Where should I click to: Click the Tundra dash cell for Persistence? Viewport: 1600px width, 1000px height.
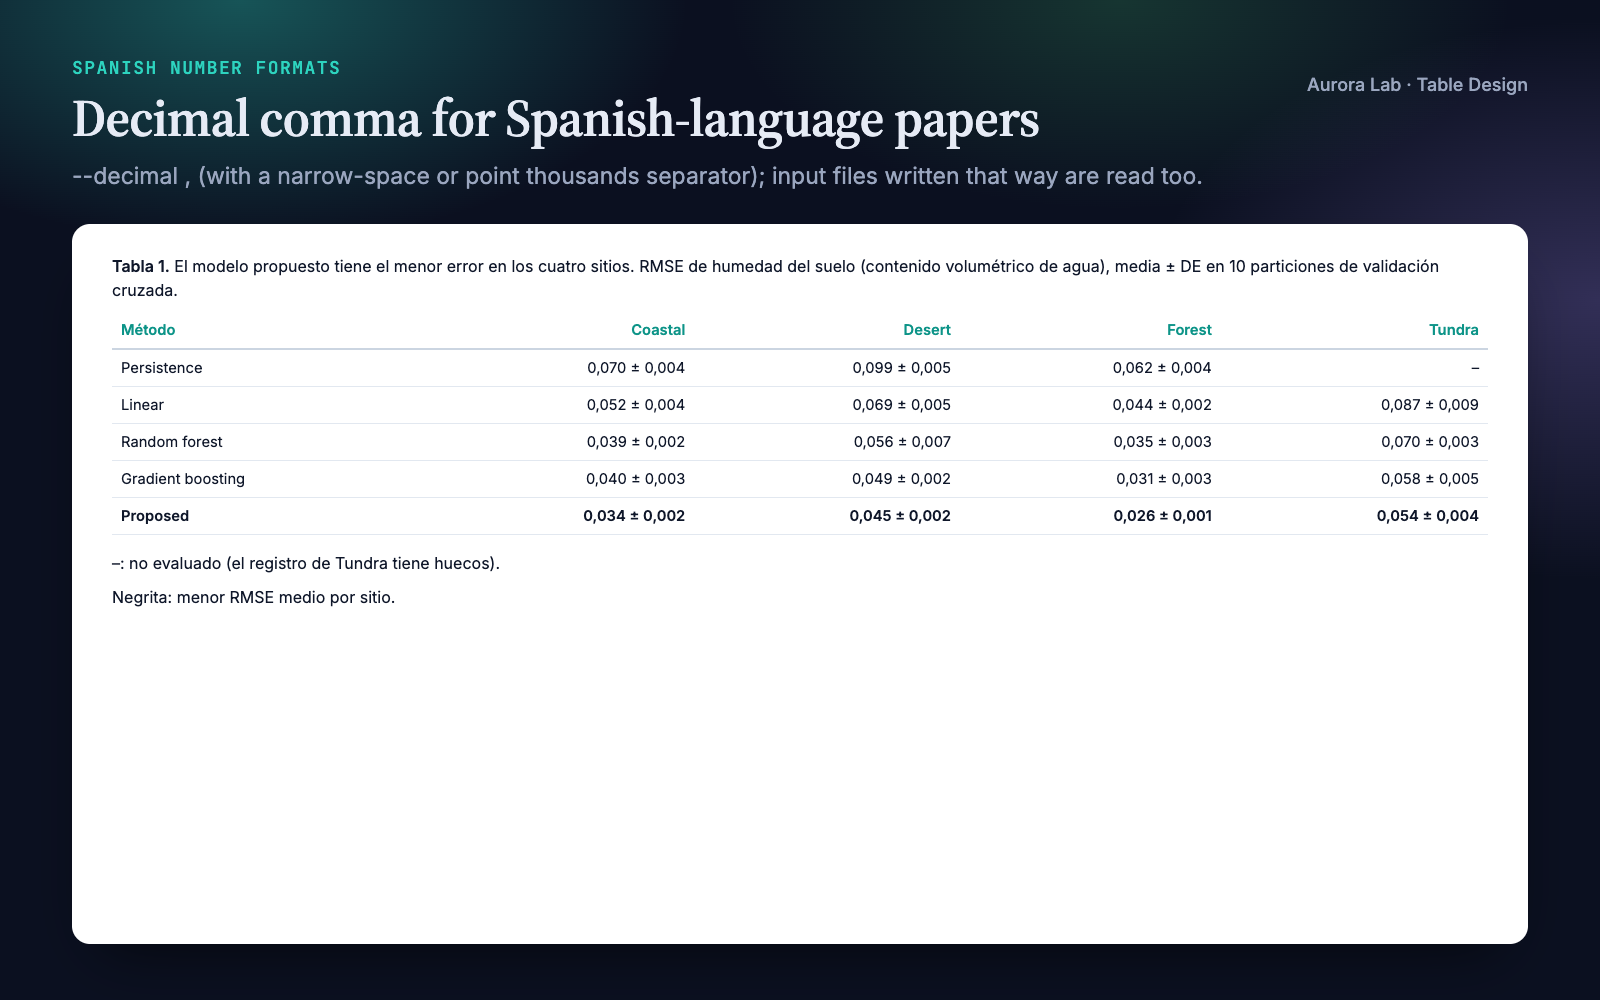pyautogui.click(x=1475, y=368)
